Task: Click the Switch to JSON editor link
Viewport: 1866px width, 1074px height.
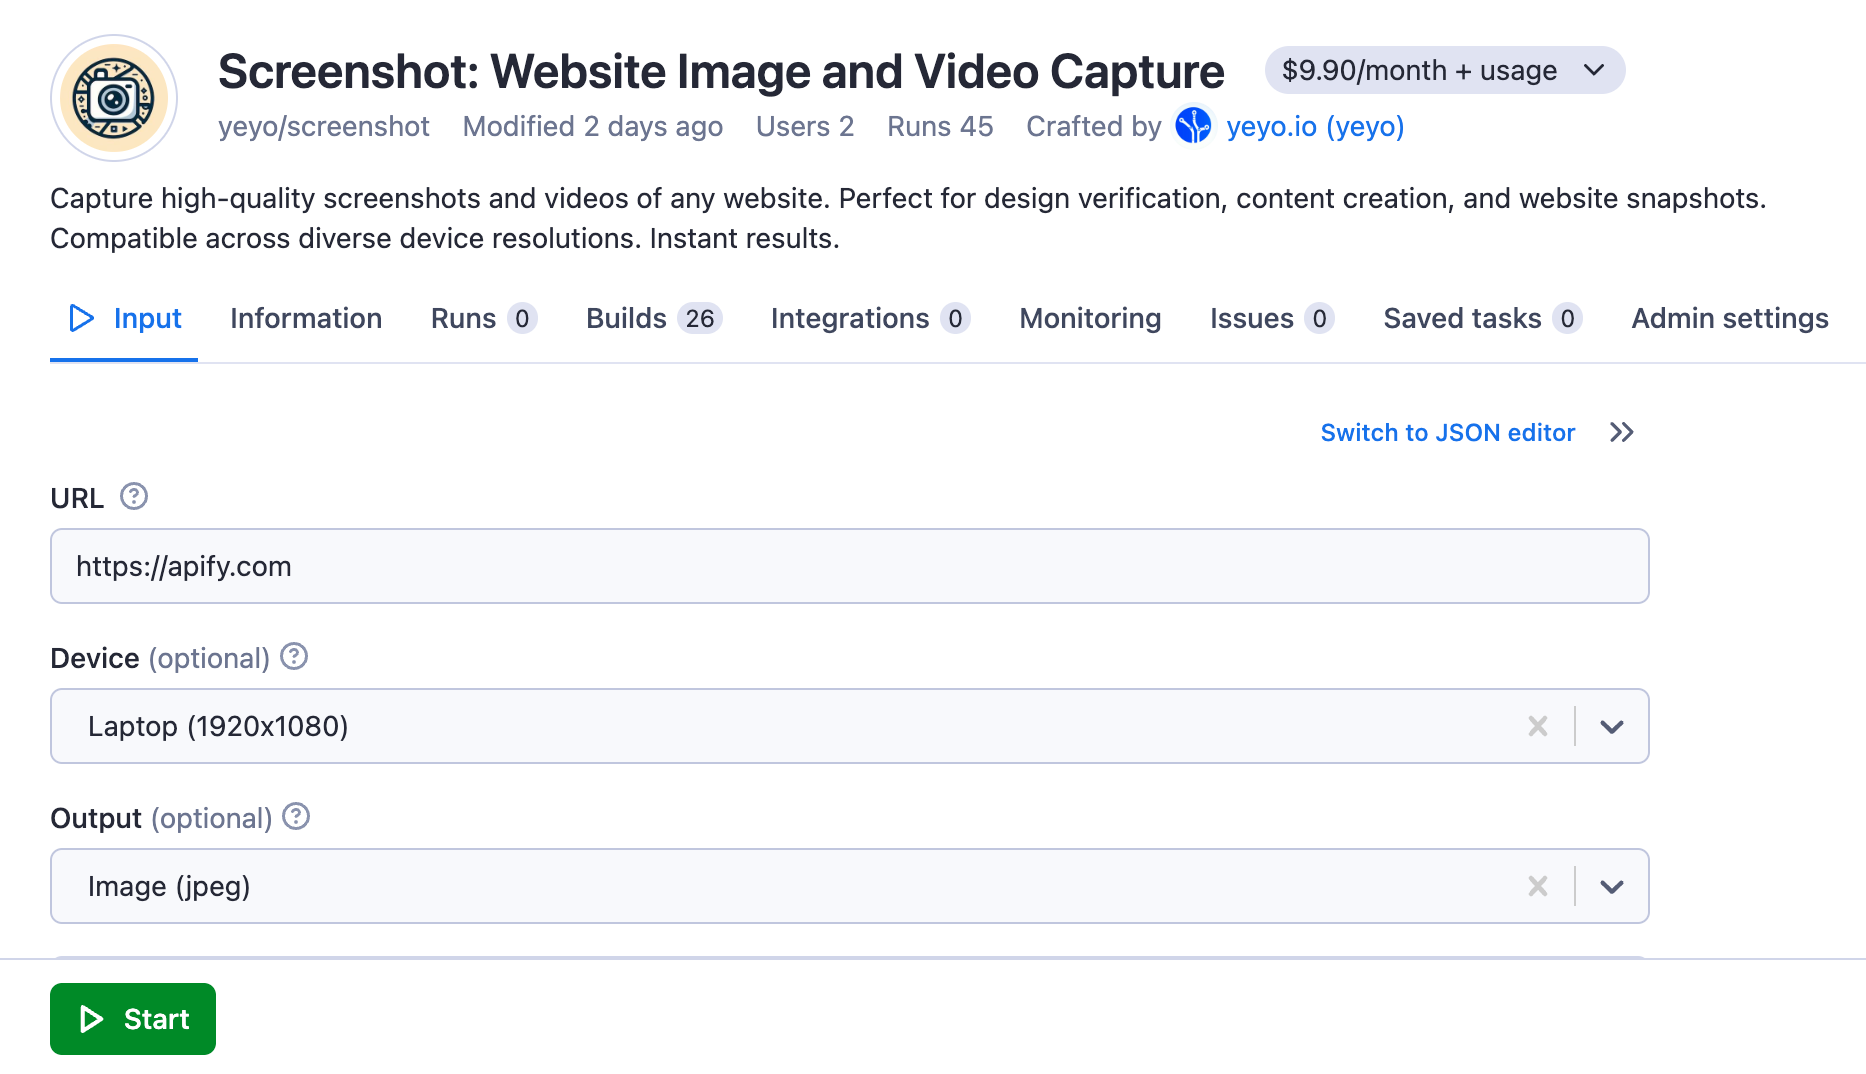Action: click(1447, 432)
